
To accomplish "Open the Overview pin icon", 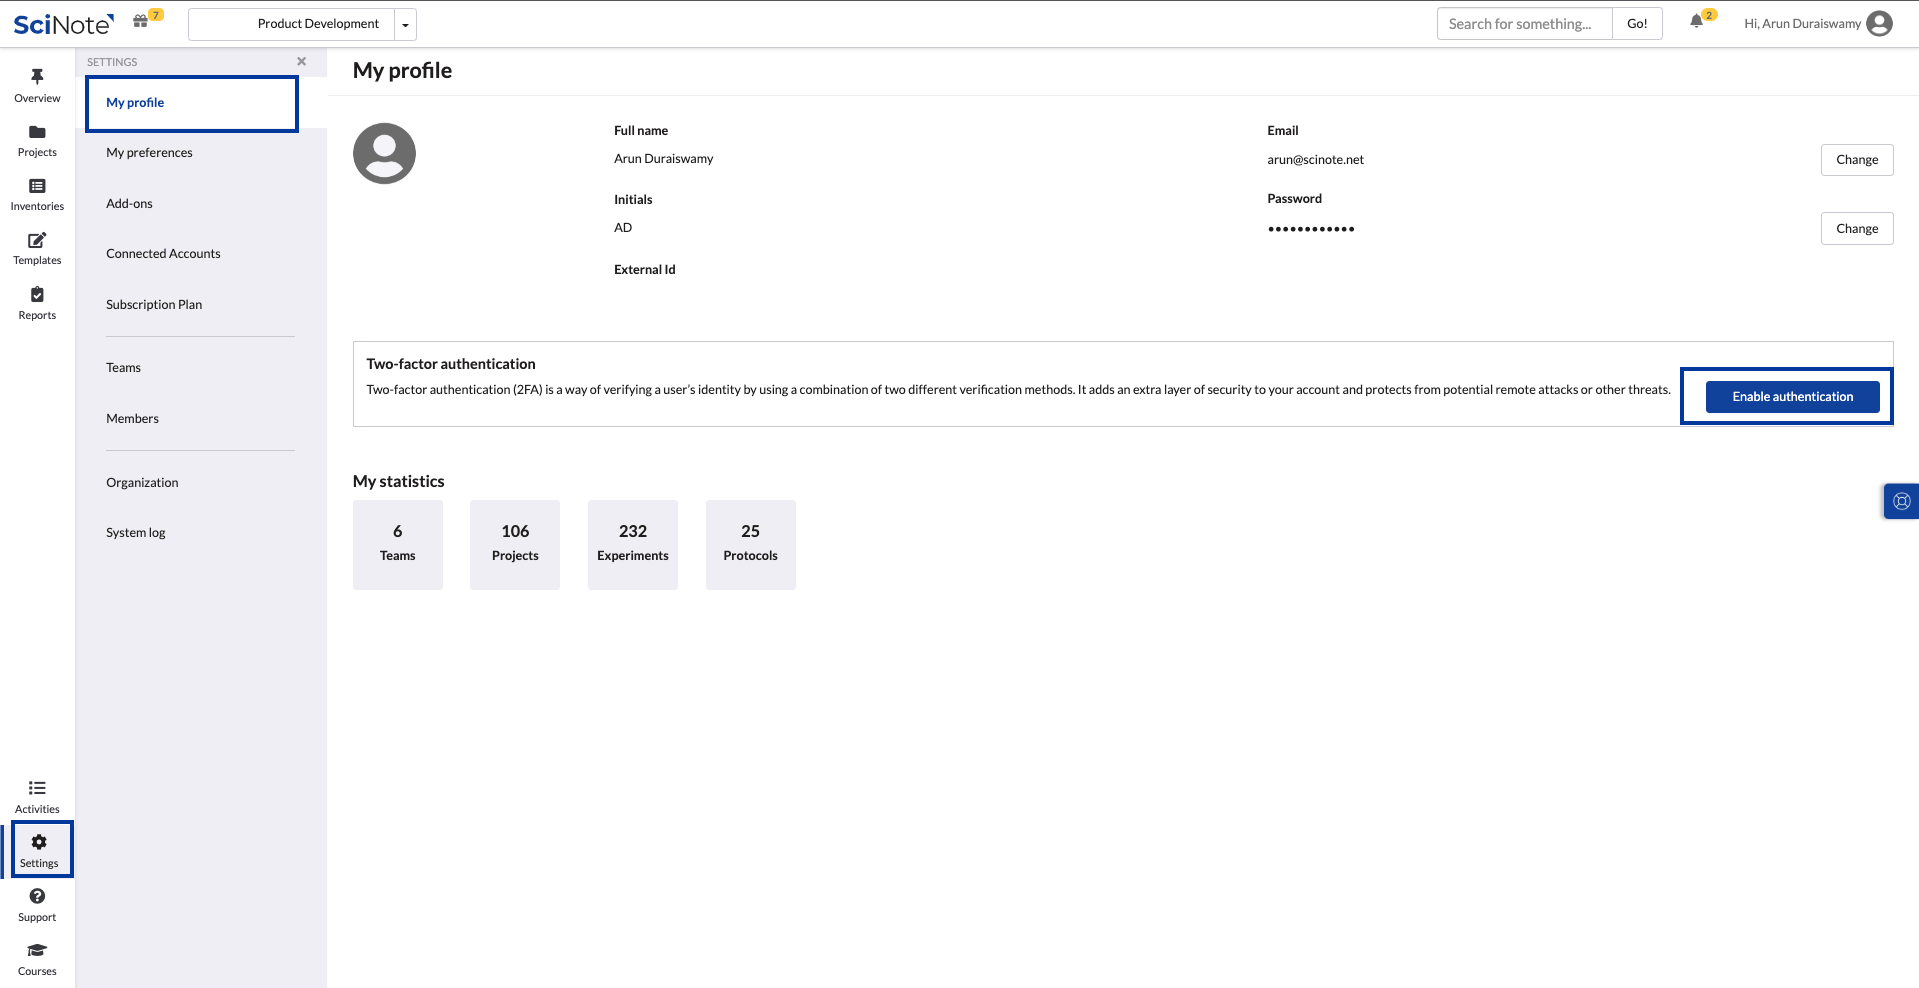I will tap(37, 77).
